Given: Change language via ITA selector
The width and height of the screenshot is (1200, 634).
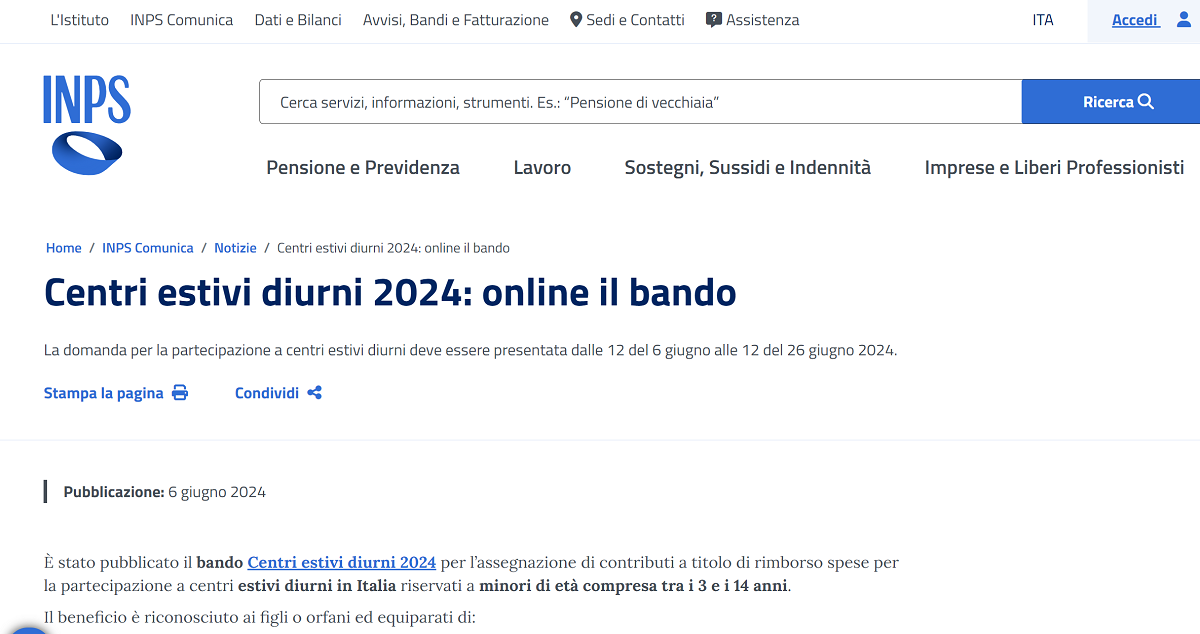Looking at the screenshot, I should pos(1043,20).
